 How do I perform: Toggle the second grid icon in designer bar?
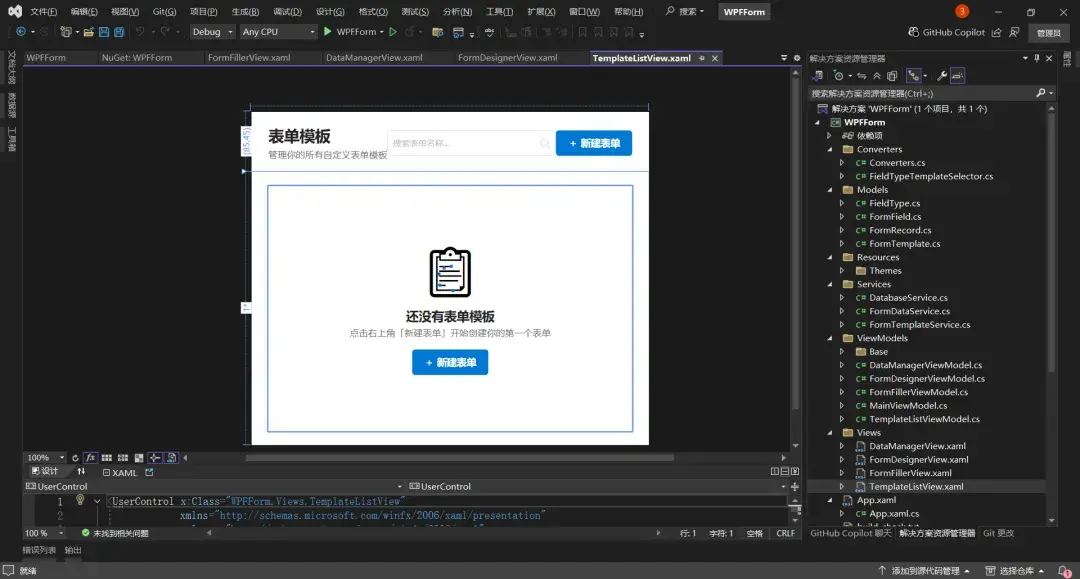123,458
